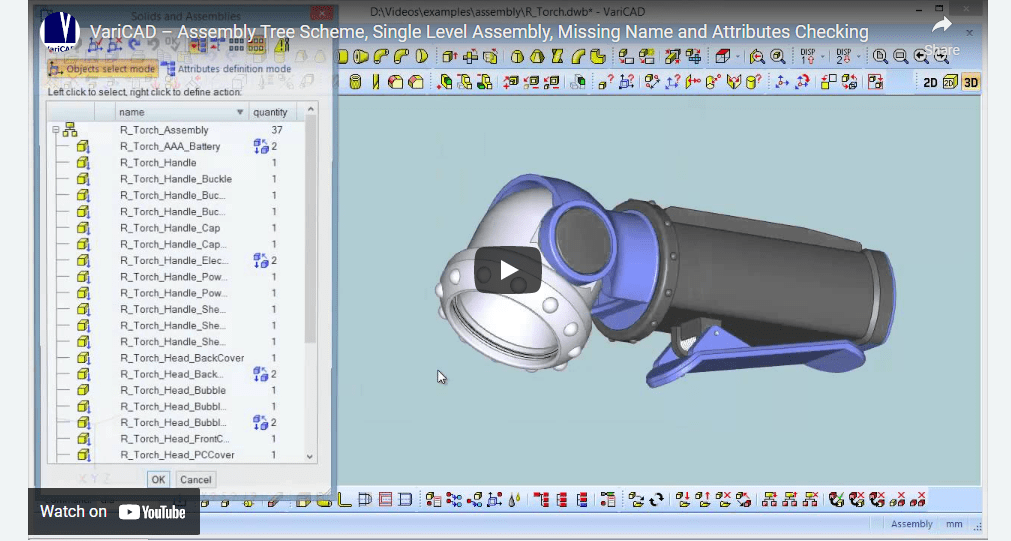Click the multi-instance icon beside R_Torch_AAA_Battery quantity
This screenshot has height=541, width=1011.
(x=260, y=146)
